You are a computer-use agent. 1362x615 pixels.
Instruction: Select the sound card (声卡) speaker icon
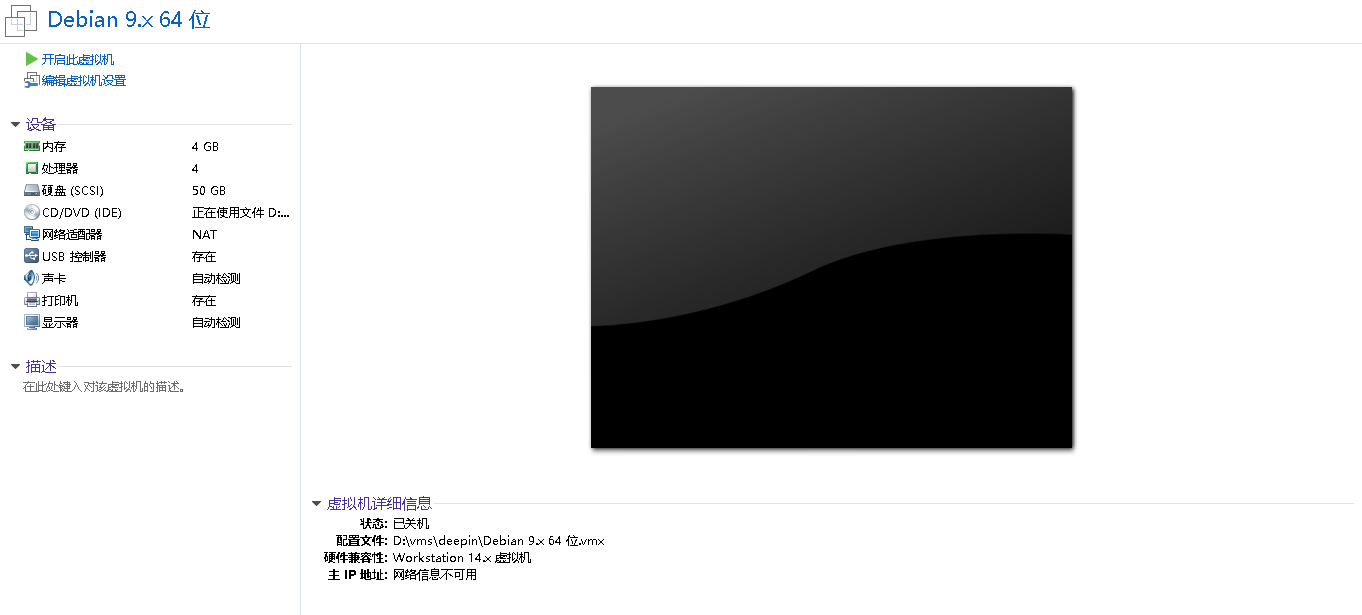(32, 278)
